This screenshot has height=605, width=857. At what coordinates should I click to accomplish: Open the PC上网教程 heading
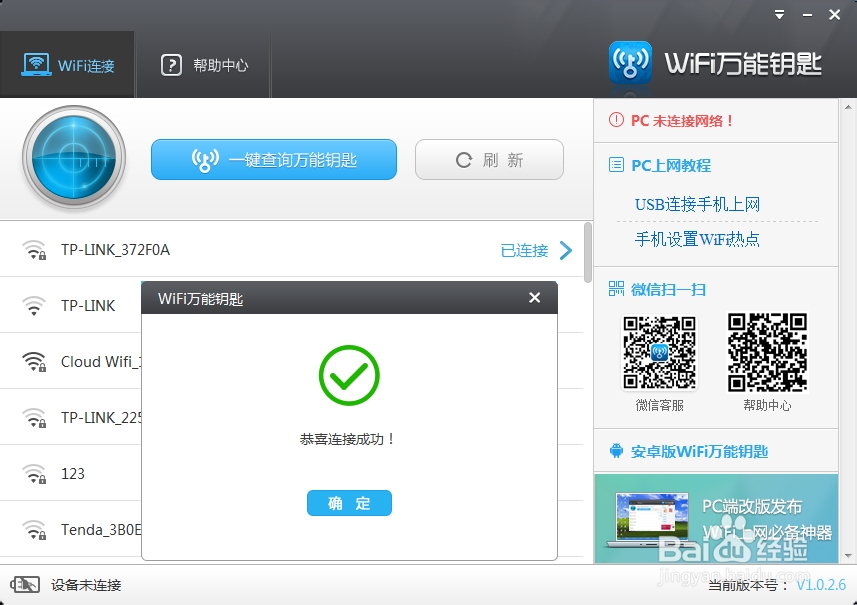pyautogui.click(x=671, y=165)
